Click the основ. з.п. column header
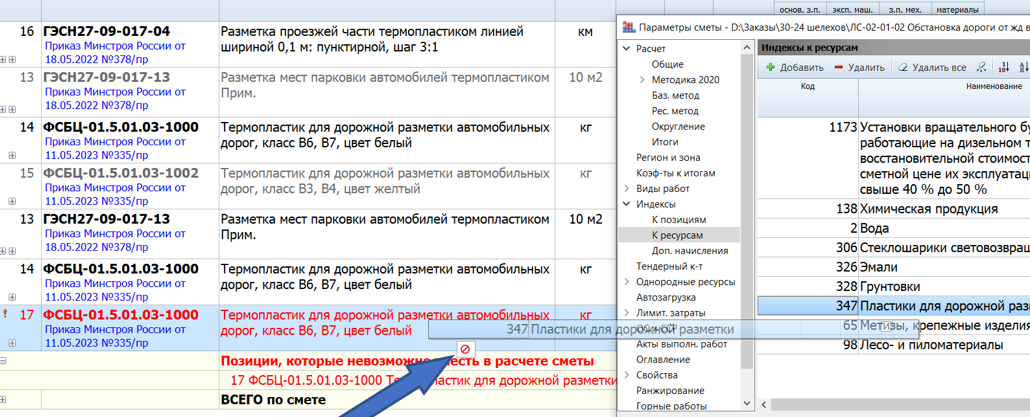 tap(800, 10)
